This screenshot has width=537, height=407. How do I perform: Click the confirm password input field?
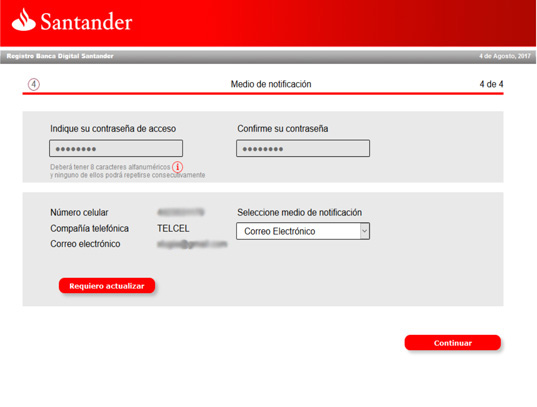pos(303,148)
